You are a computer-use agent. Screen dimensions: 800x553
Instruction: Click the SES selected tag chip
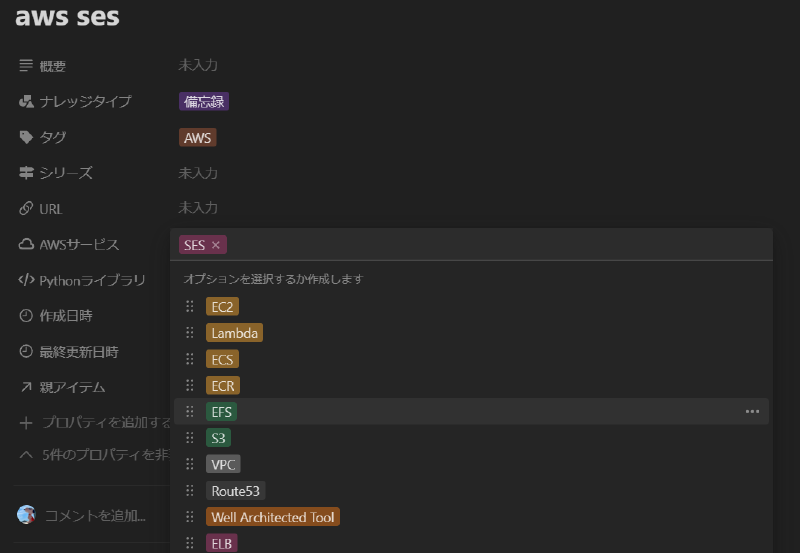tap(203, 245)
